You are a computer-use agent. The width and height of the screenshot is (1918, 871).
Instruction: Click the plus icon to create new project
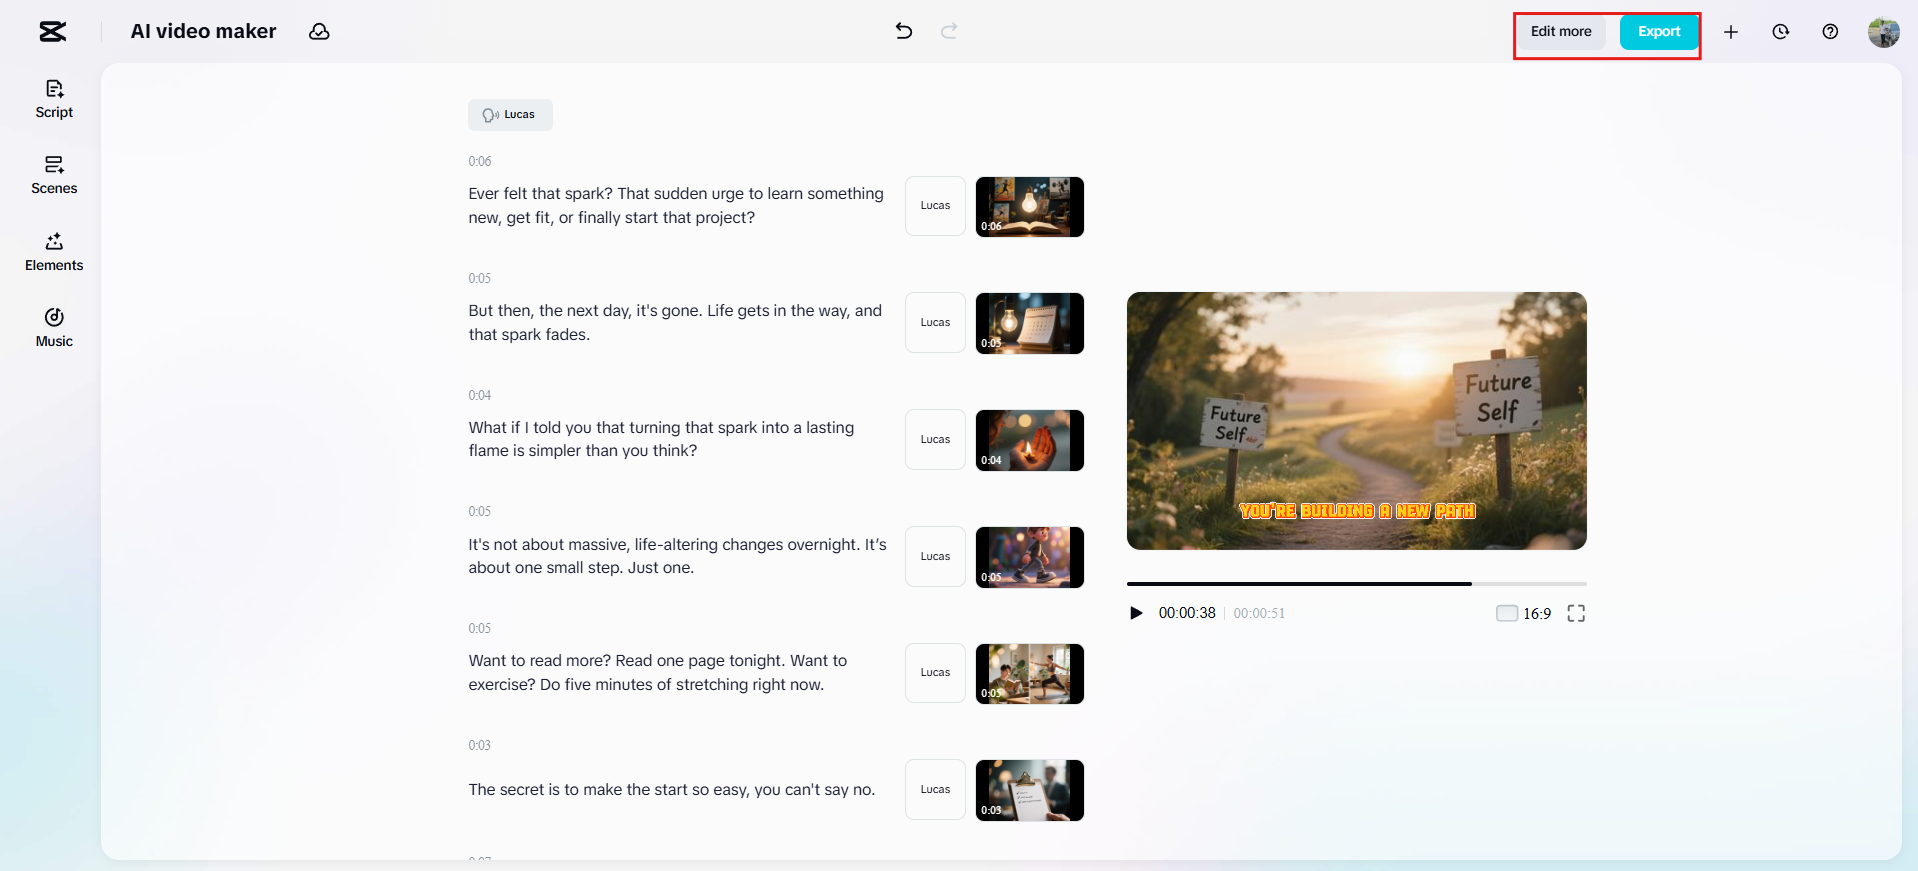(1731, 32)
